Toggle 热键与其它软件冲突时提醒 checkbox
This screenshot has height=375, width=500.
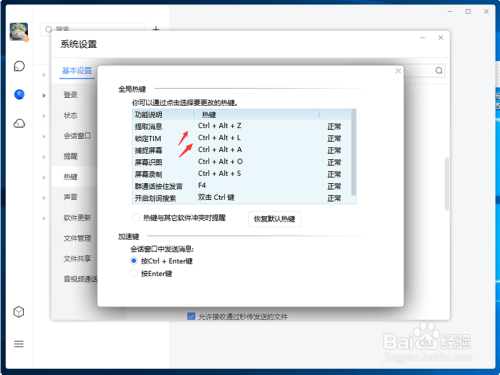pyautogui.click(x=136, y=218)
